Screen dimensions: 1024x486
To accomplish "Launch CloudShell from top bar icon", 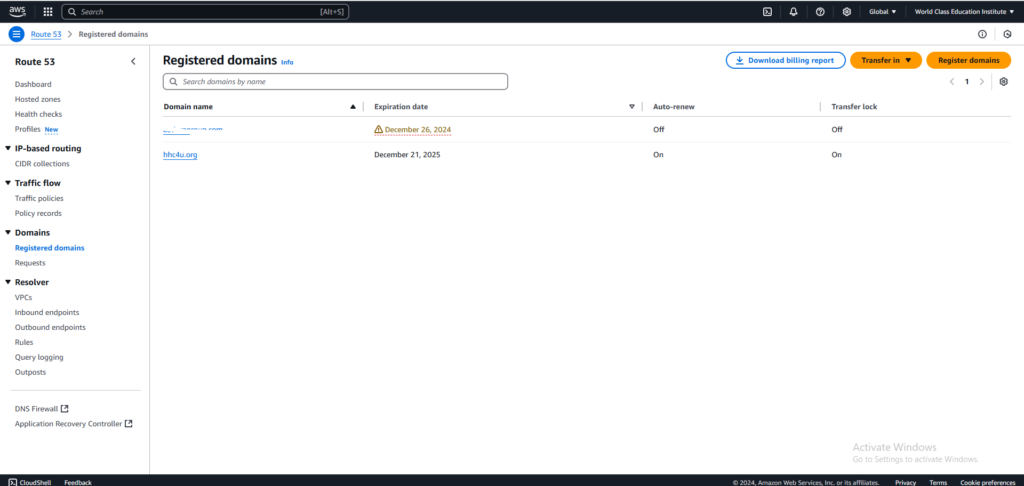I will 768,12.
